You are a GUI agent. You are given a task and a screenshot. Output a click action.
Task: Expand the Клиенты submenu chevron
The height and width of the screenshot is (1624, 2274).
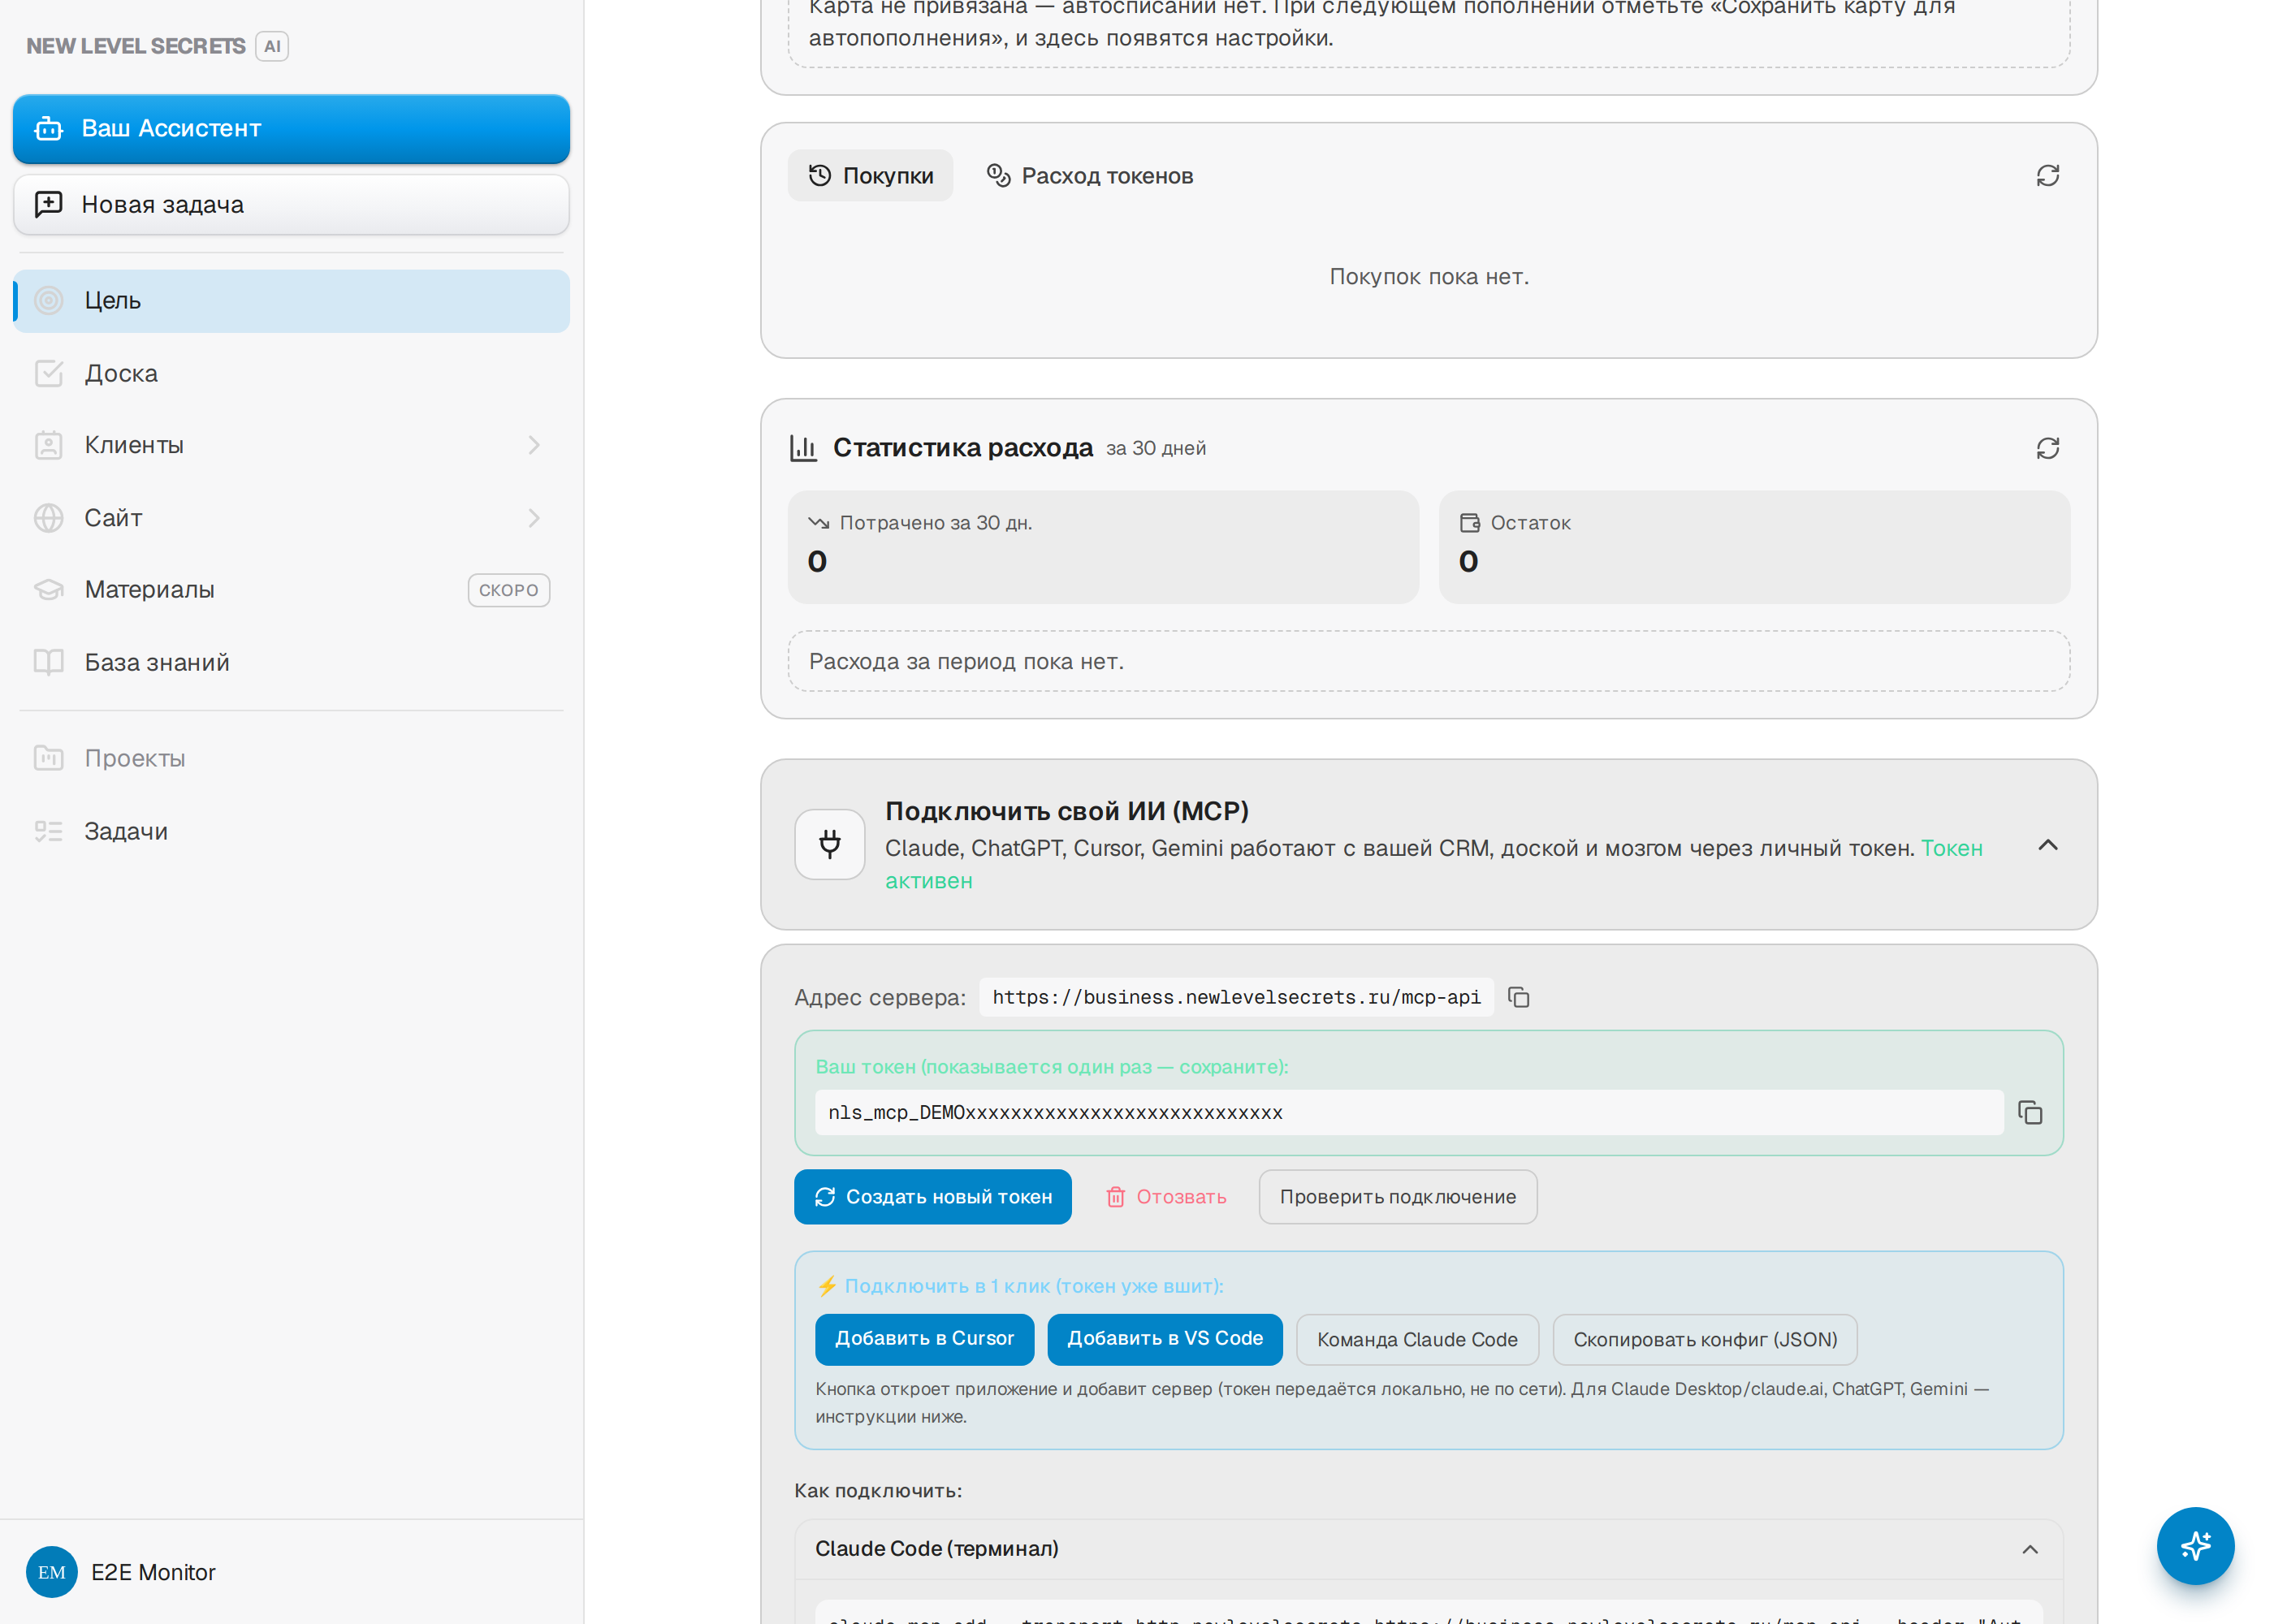533,445
